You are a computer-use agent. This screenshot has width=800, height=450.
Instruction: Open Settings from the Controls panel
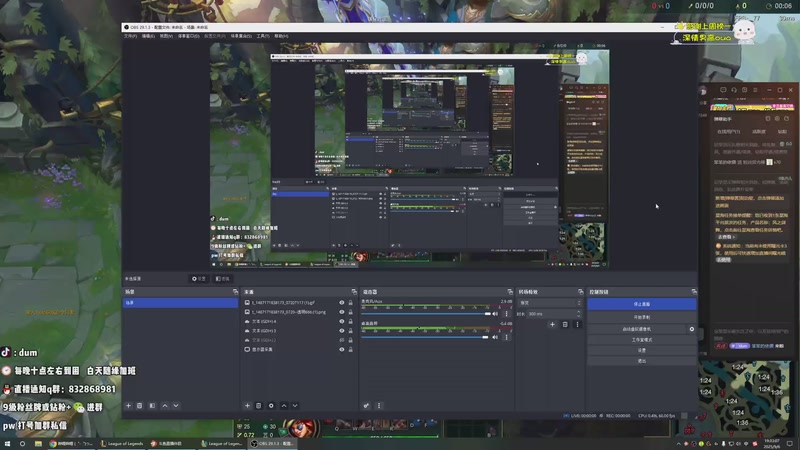click(641, 350)
